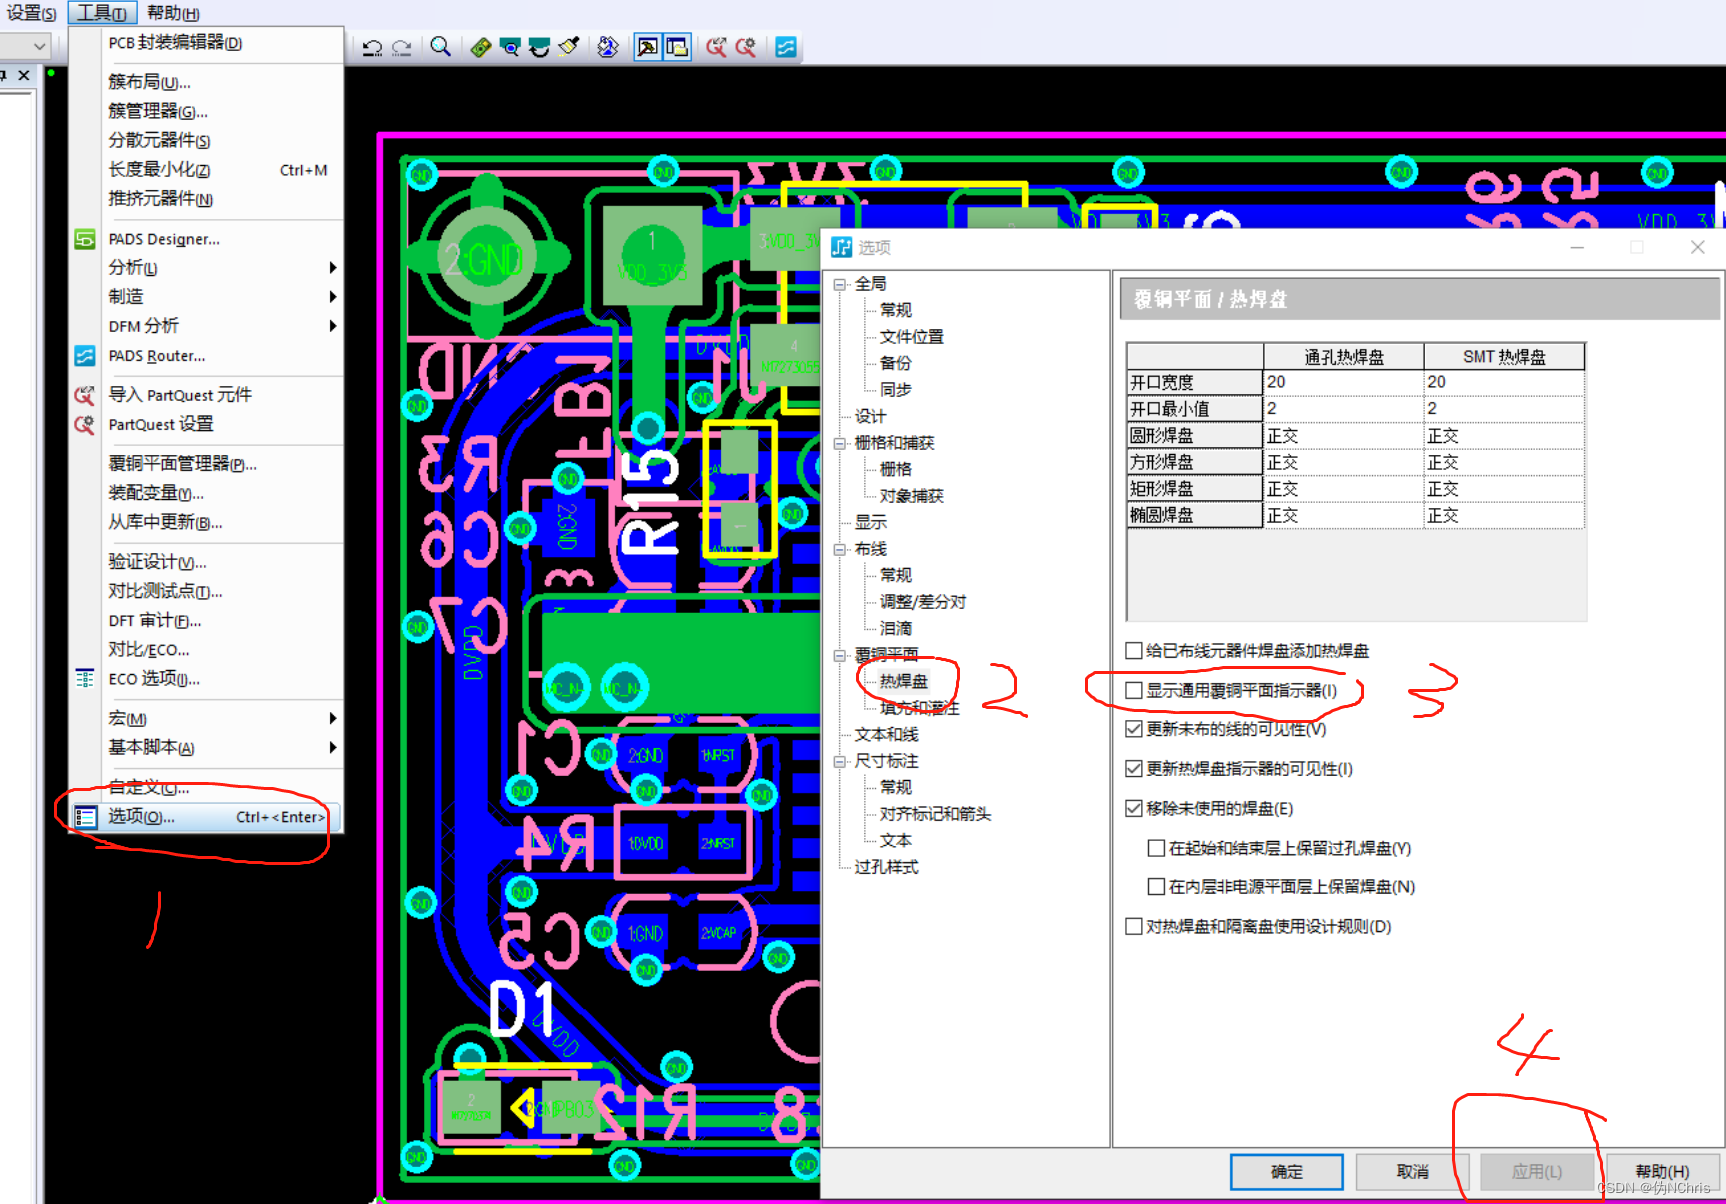Select 填充和灌注 in options tree
The image size is (1726, 1204).
click(x=919, y=708)
